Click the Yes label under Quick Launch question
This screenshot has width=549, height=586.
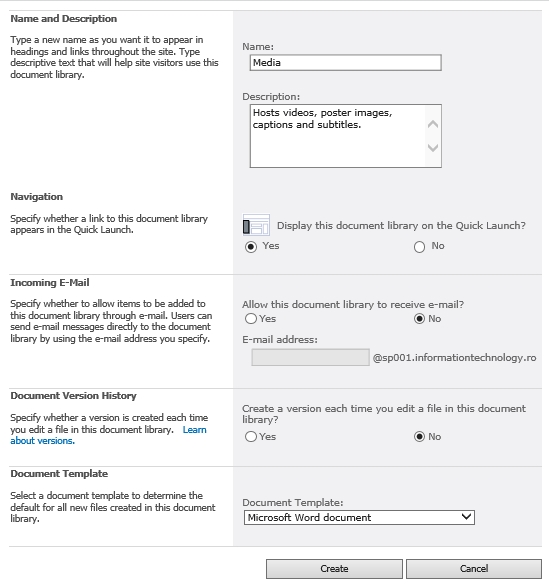coord(271,246)
